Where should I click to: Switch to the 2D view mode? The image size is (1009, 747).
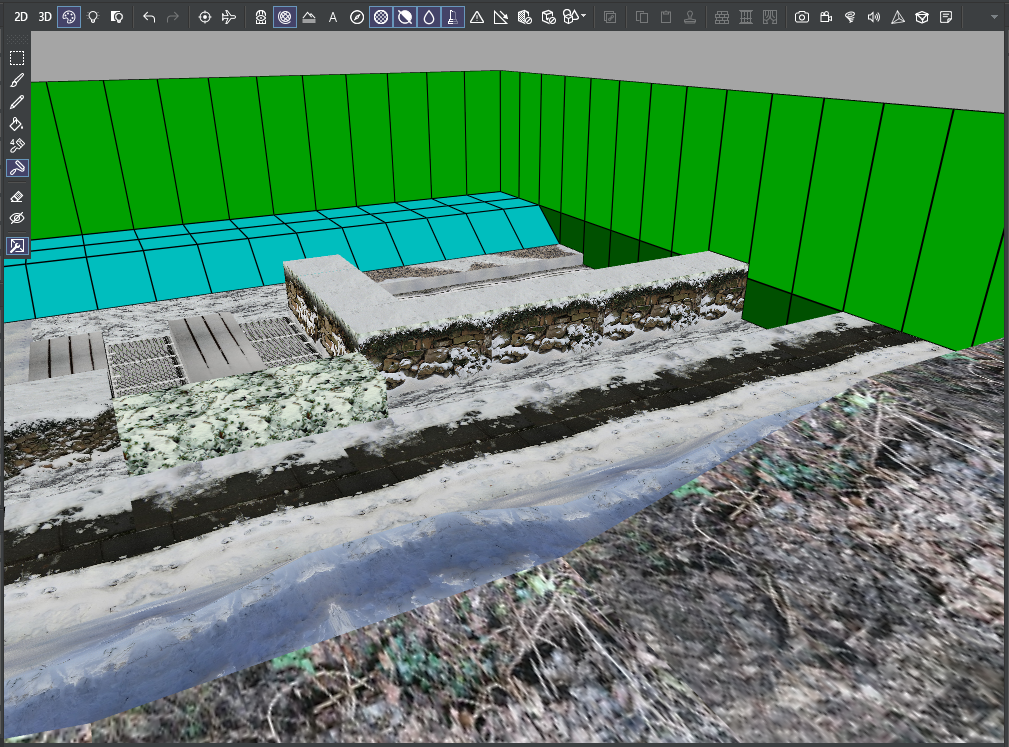(x=21, y=17)
